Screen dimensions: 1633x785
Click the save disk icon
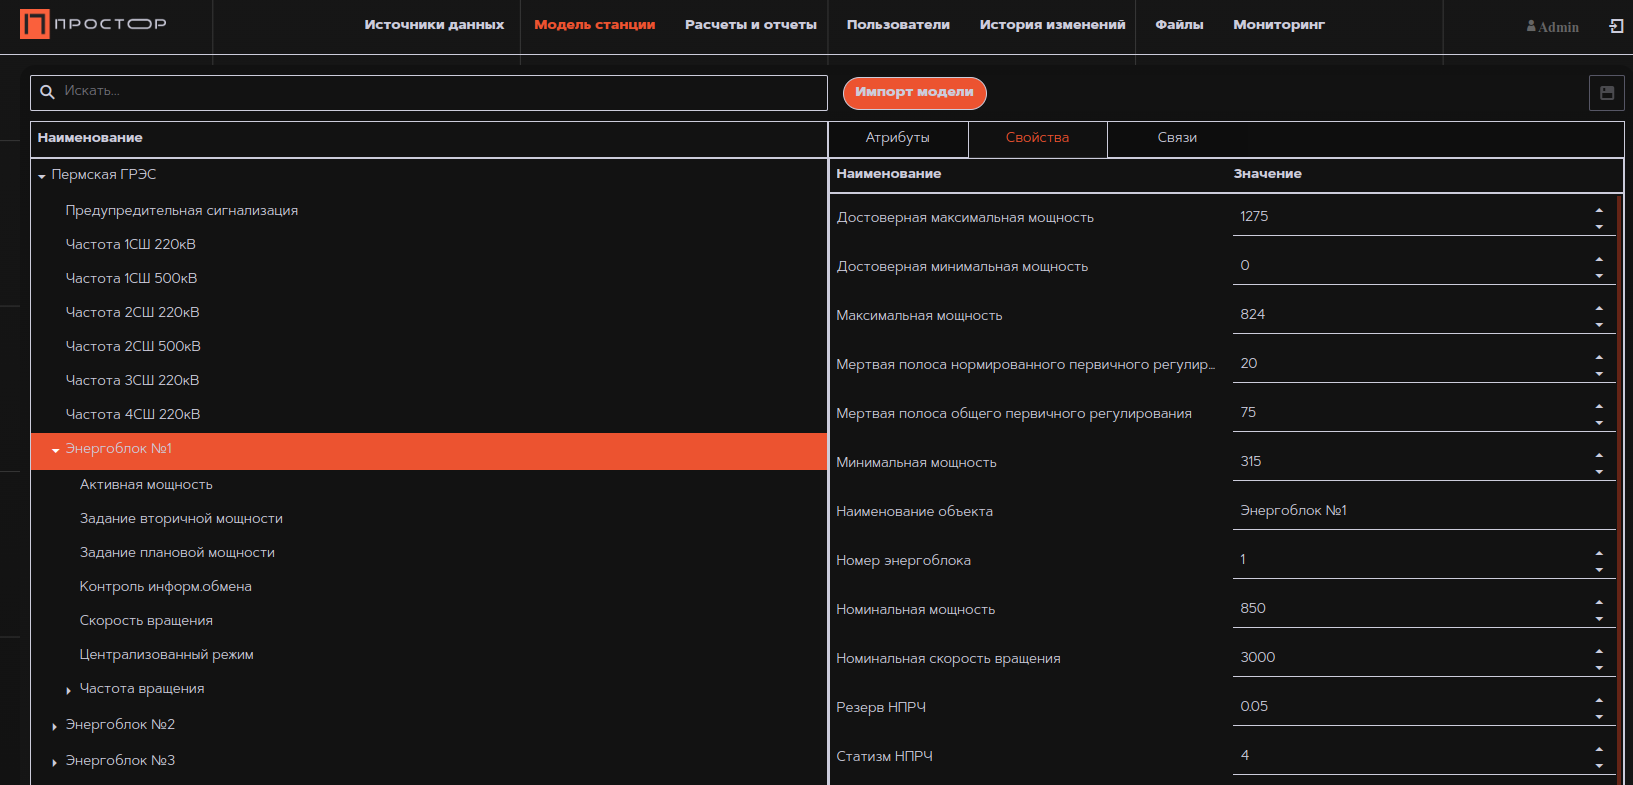pos(1606,93)
